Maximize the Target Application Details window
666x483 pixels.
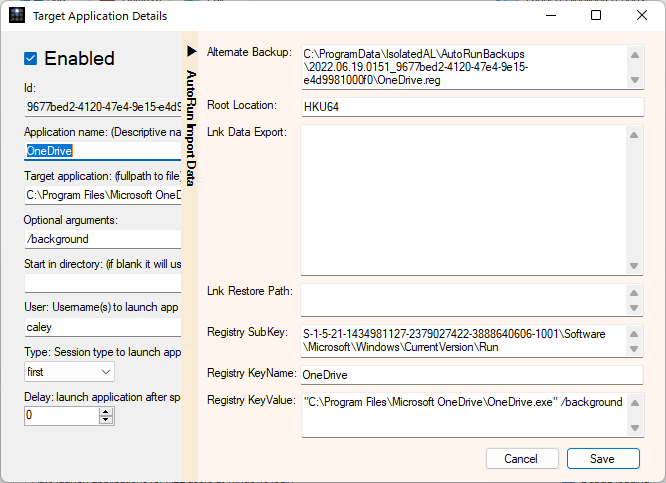point(596,15)
